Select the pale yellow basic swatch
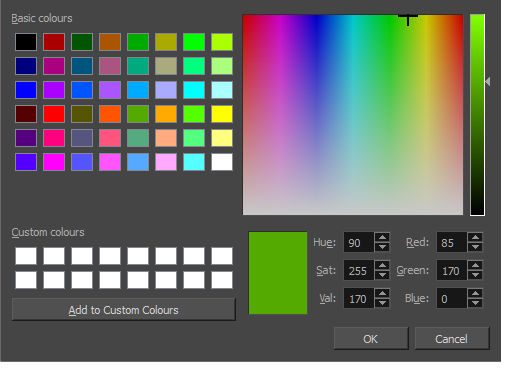This screenshot has height=372, width=511. [222, 138]
